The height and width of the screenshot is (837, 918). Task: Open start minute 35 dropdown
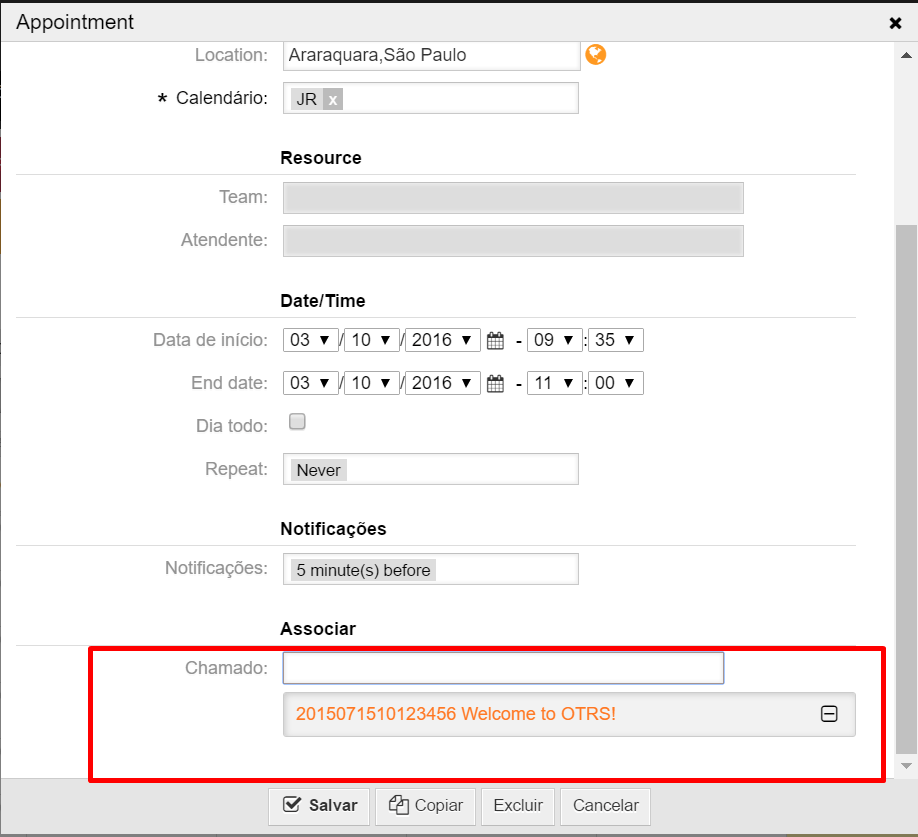click(x=615, y=341)
